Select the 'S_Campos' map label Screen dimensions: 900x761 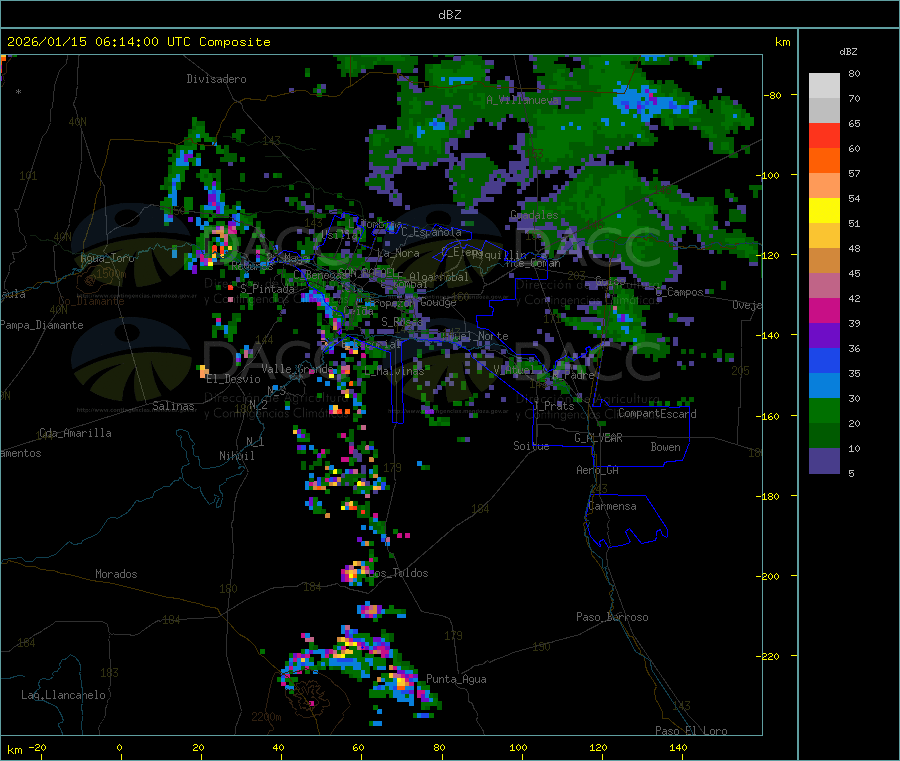(x=680, y=292)
